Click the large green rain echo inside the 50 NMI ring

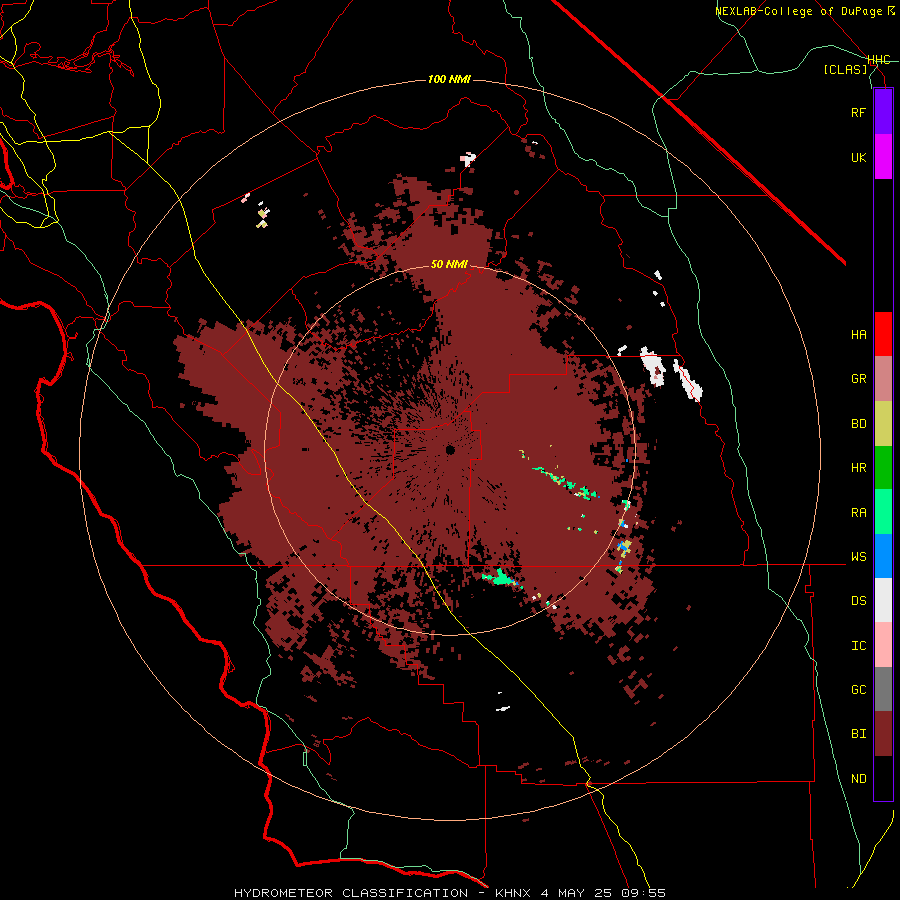pos(501,577)
